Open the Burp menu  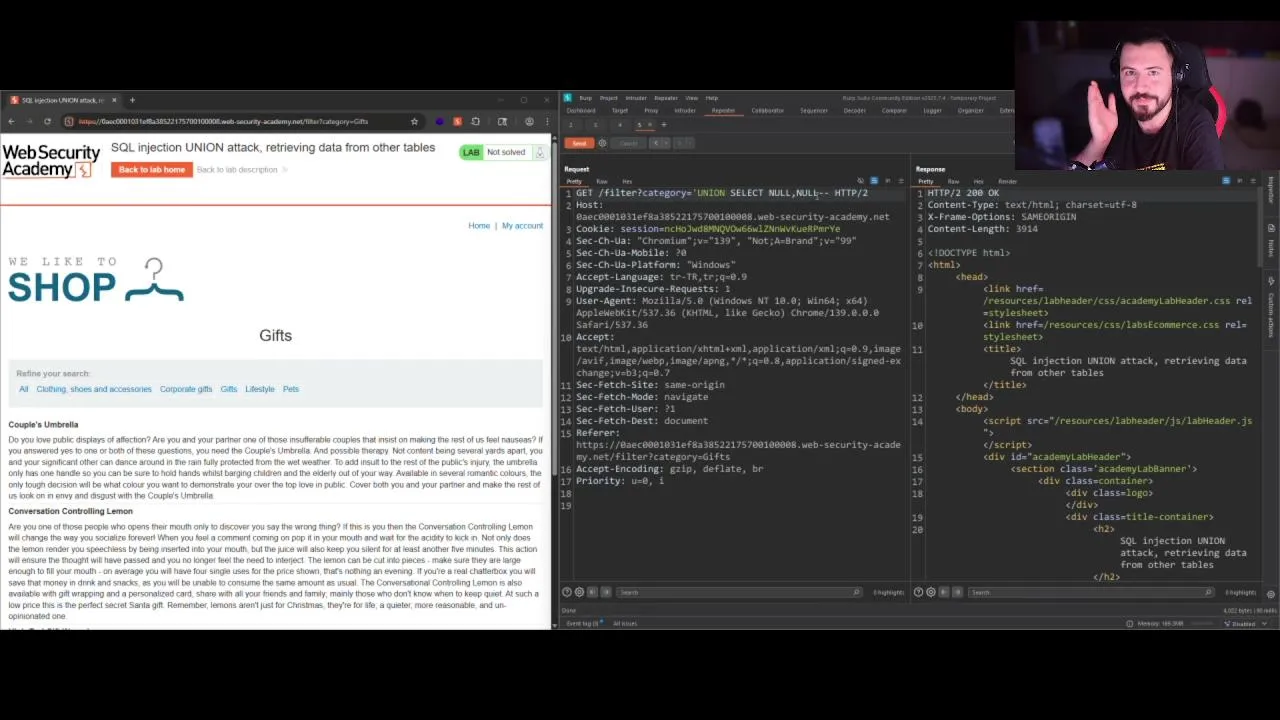[586, 98]
